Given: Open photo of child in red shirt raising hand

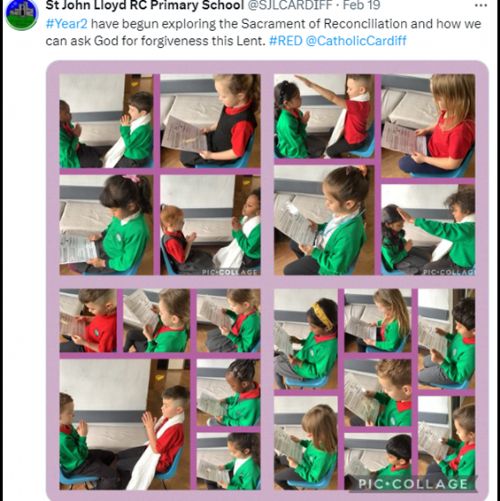Looking at the screenshot, I should pos(324,116).
